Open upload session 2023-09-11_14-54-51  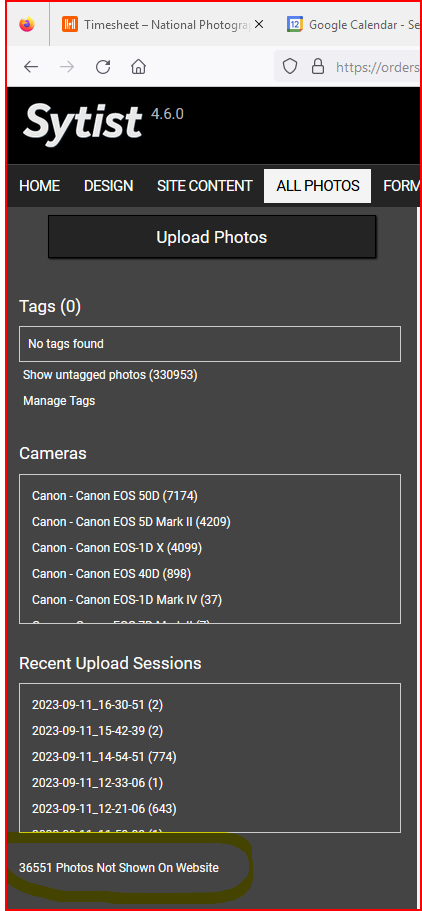(x=104, y=756)
